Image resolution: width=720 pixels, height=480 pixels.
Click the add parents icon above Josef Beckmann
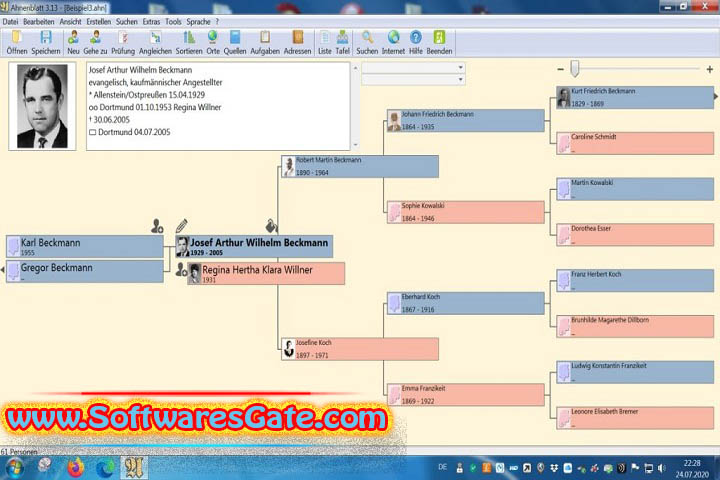271,226
